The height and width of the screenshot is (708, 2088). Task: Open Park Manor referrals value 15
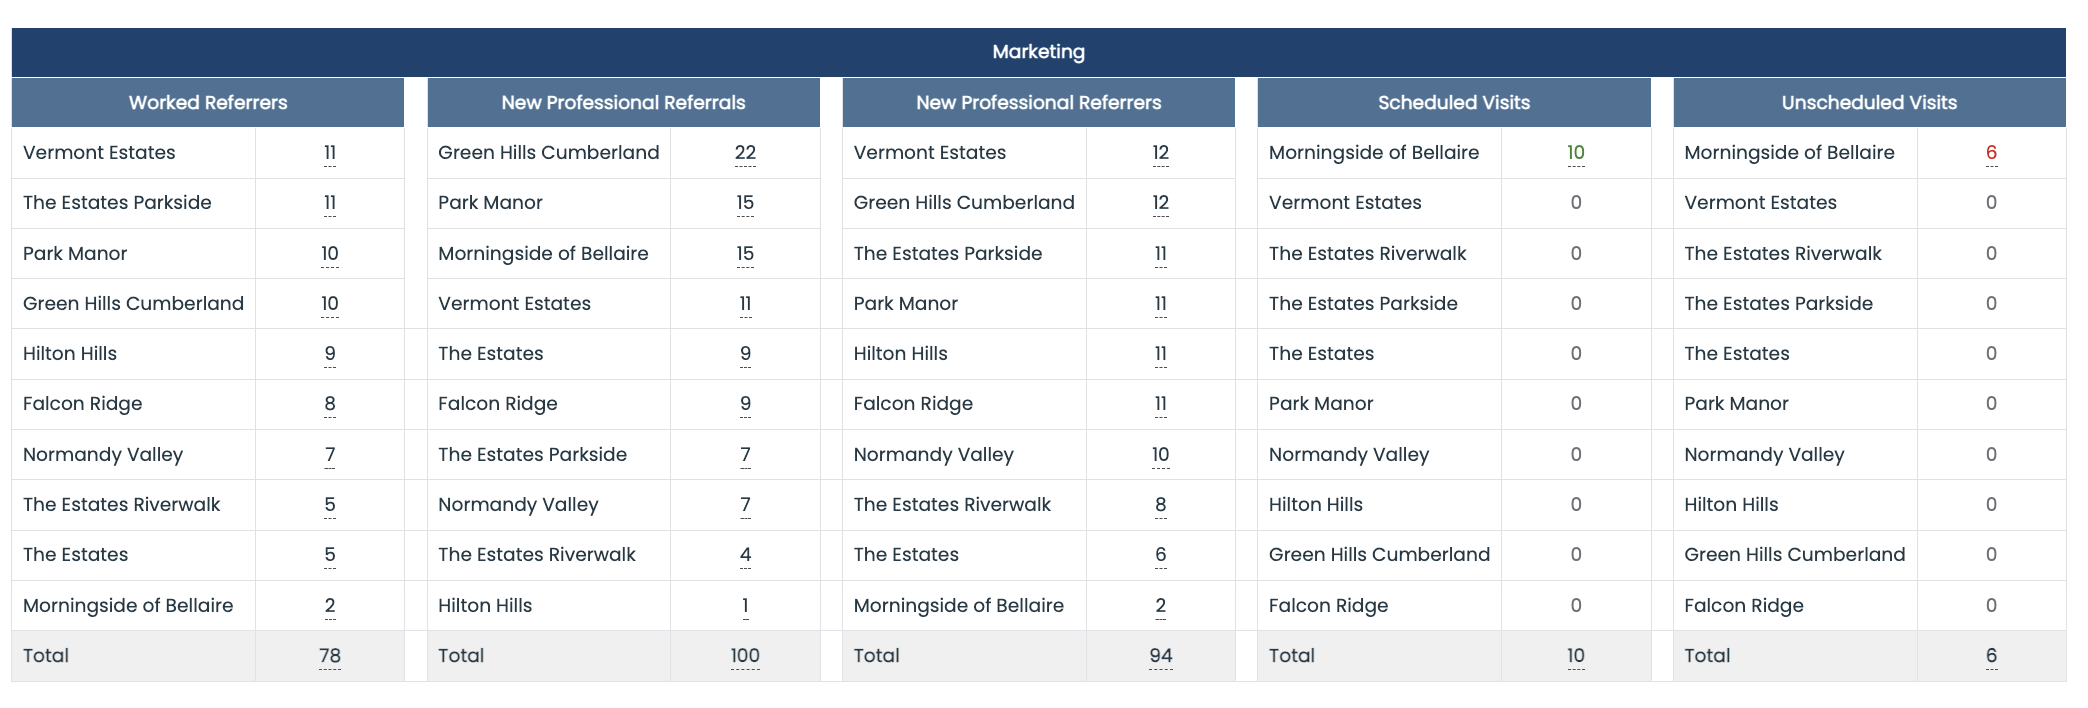[745, 203]
